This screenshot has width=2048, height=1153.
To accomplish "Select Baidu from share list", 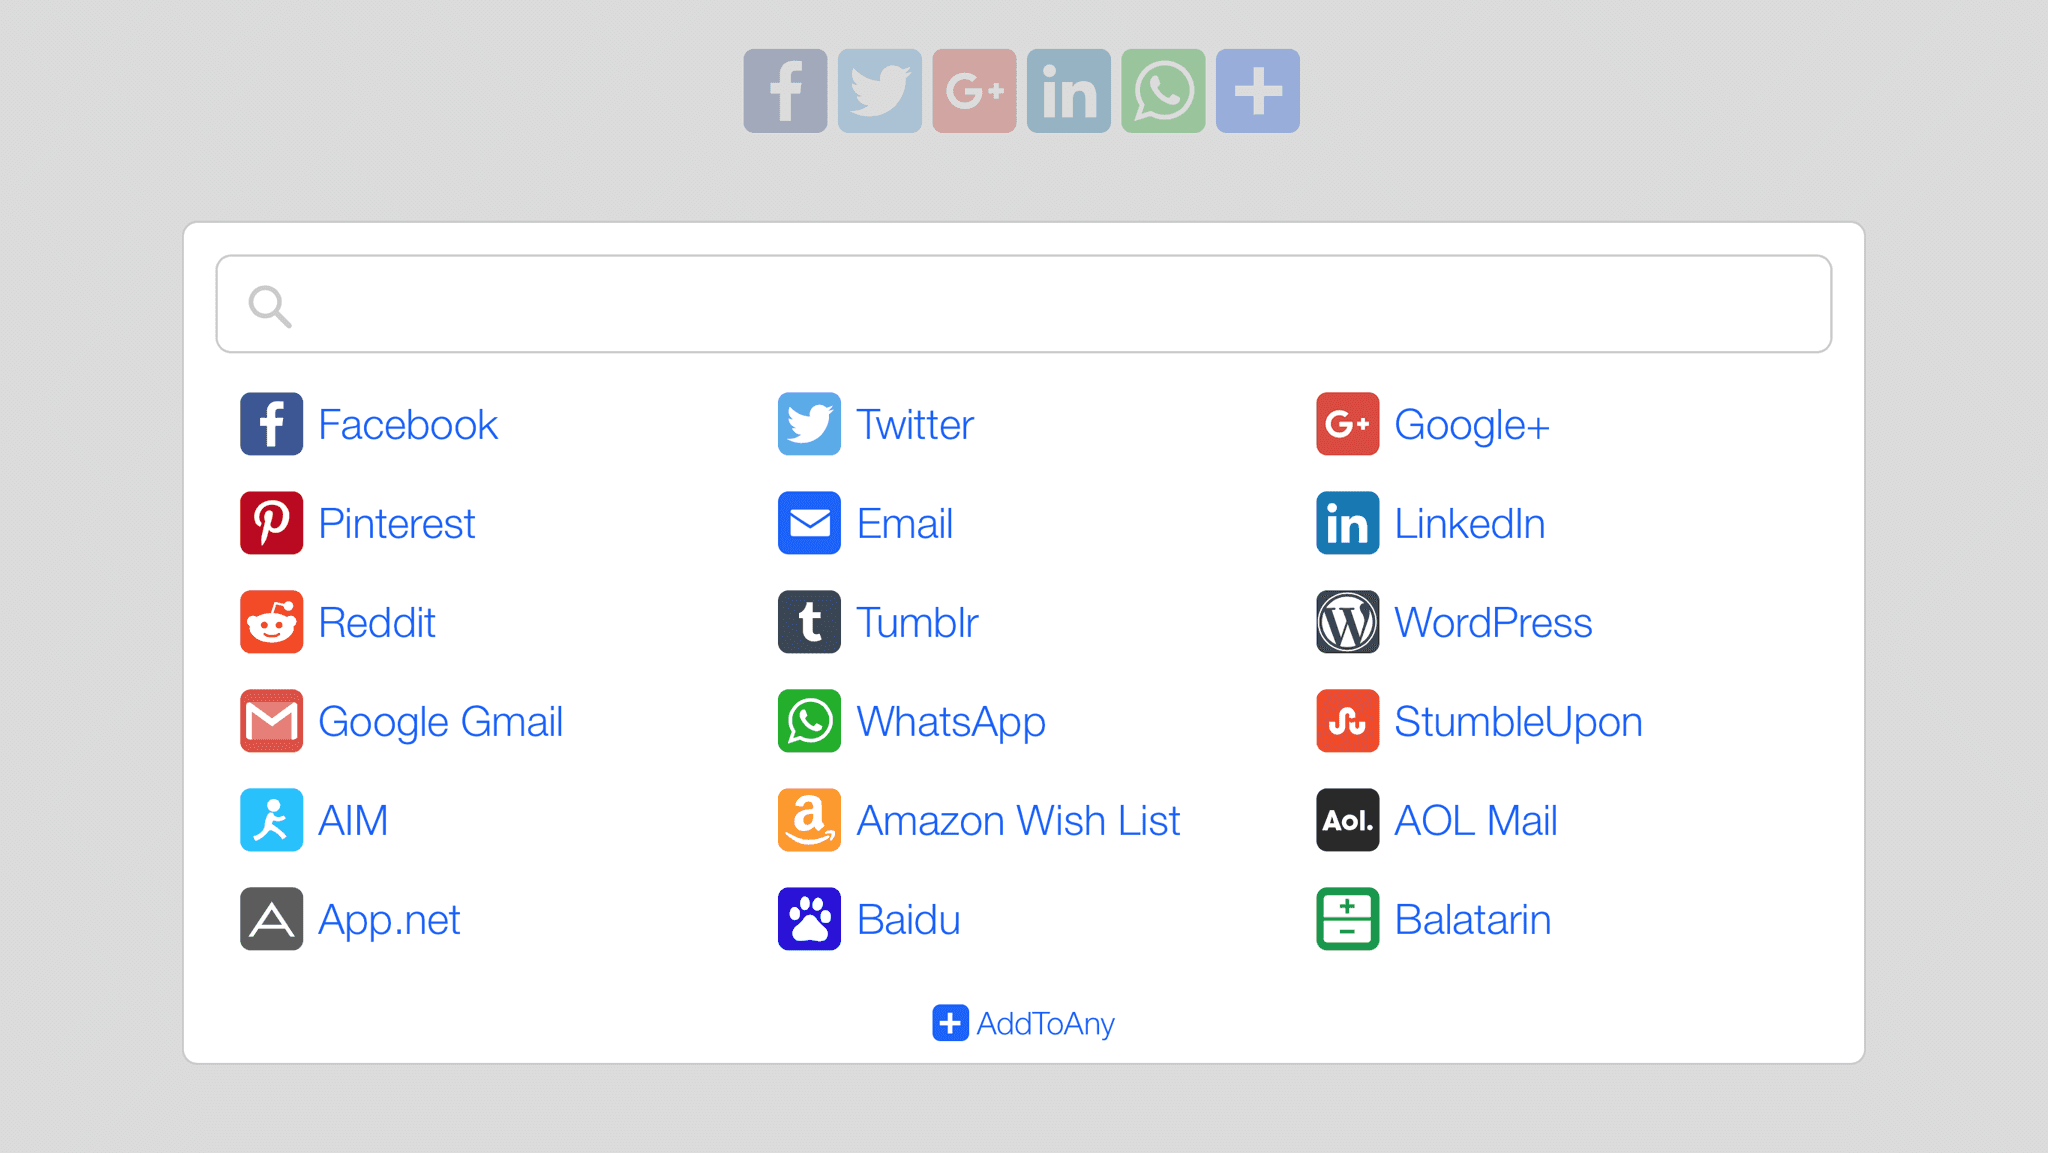I will pos(873,918).
